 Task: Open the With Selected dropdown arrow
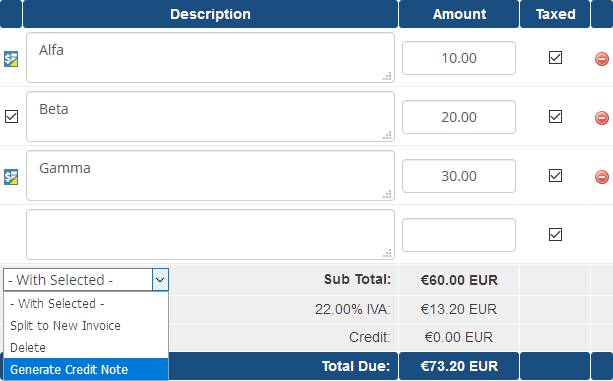coord(160,280)
